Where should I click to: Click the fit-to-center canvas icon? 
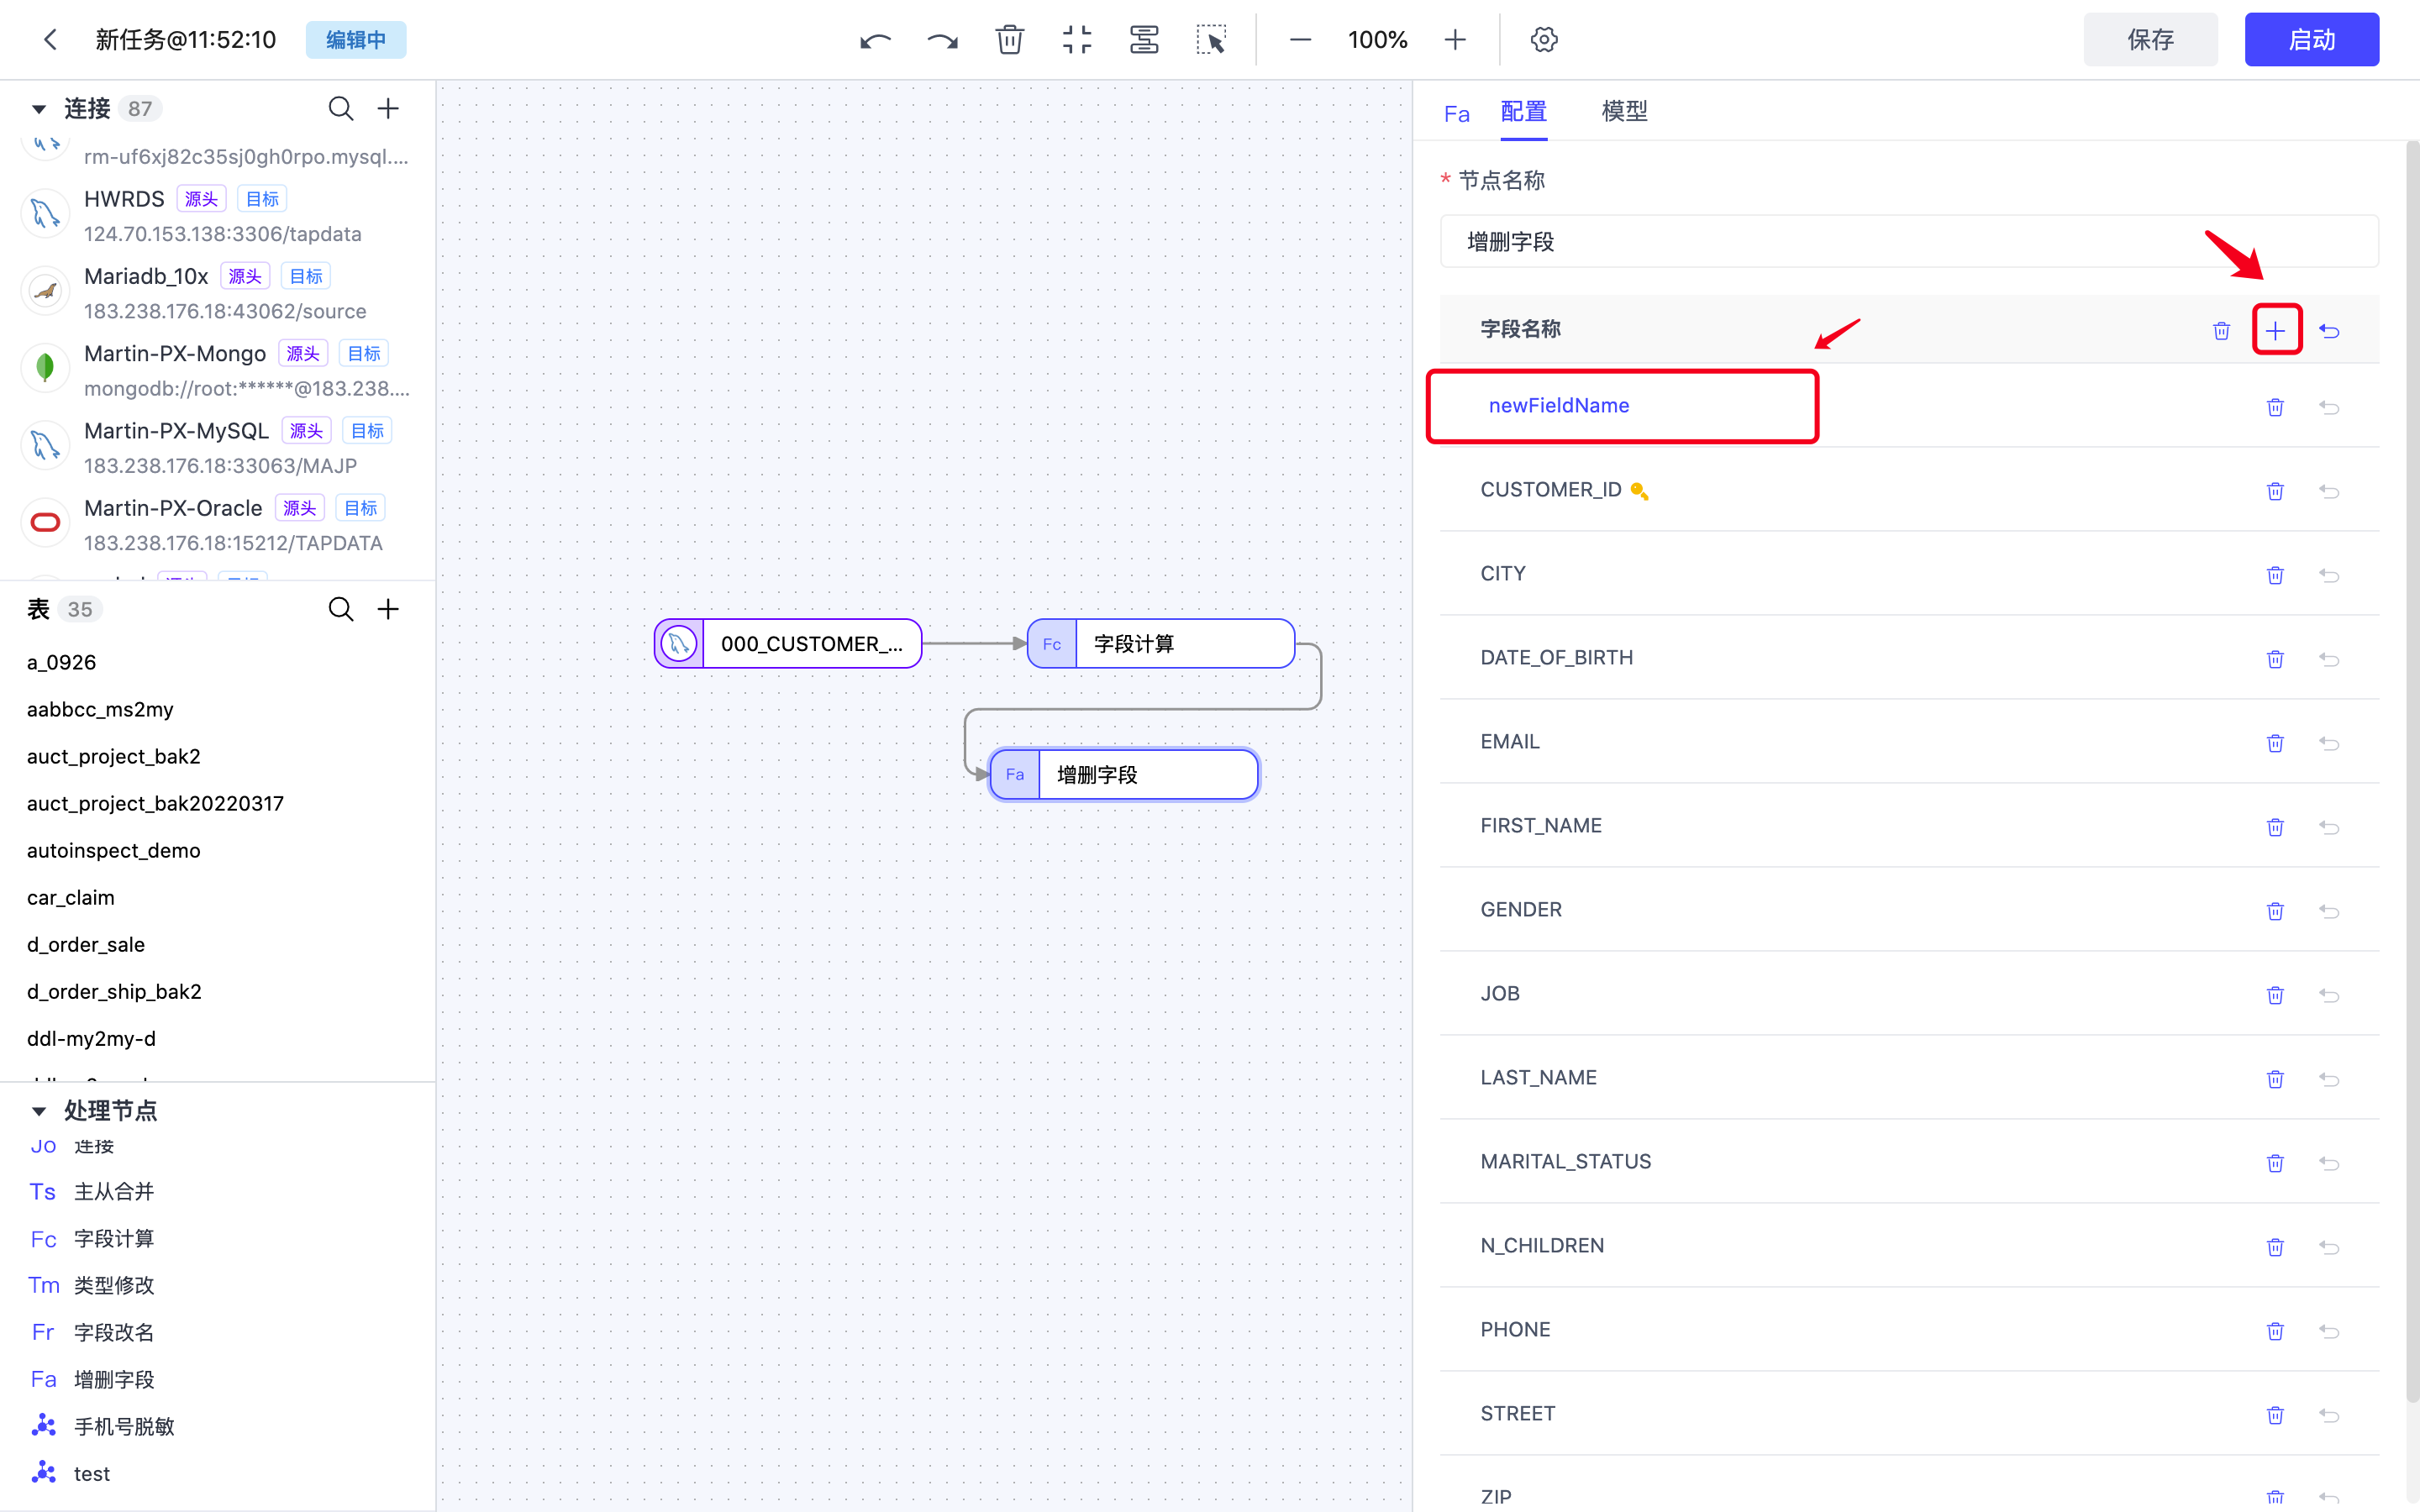[x=1077, y=40]
